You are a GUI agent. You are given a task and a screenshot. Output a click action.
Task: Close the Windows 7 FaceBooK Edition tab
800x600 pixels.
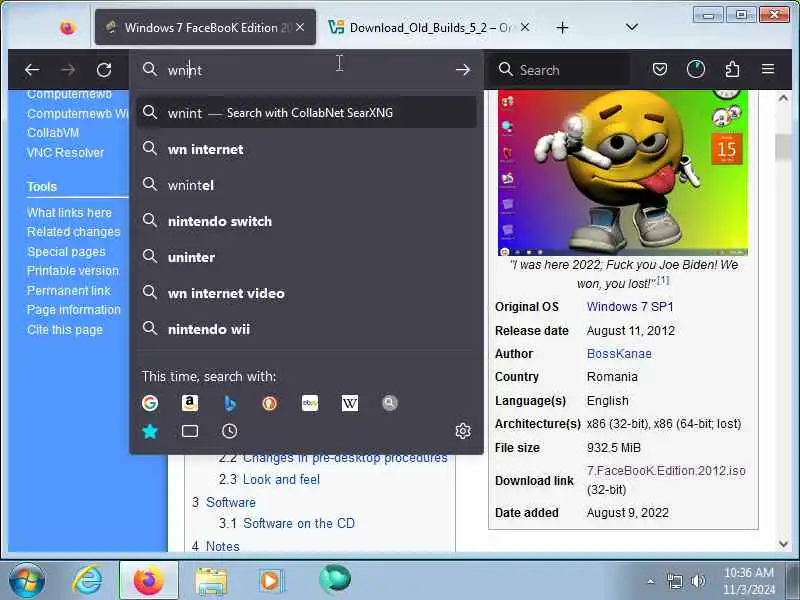tap(300, 28)
